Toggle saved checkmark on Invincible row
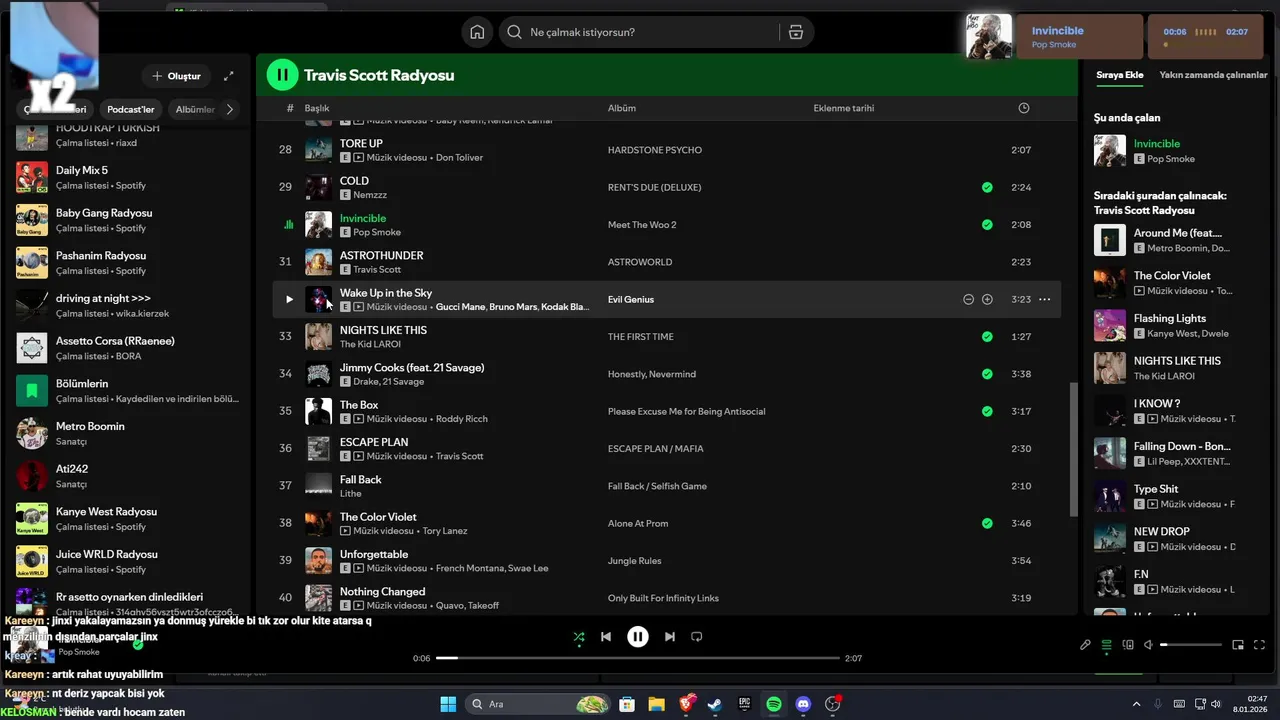Viewport: 1280px width, 720px height. [987, 225]
